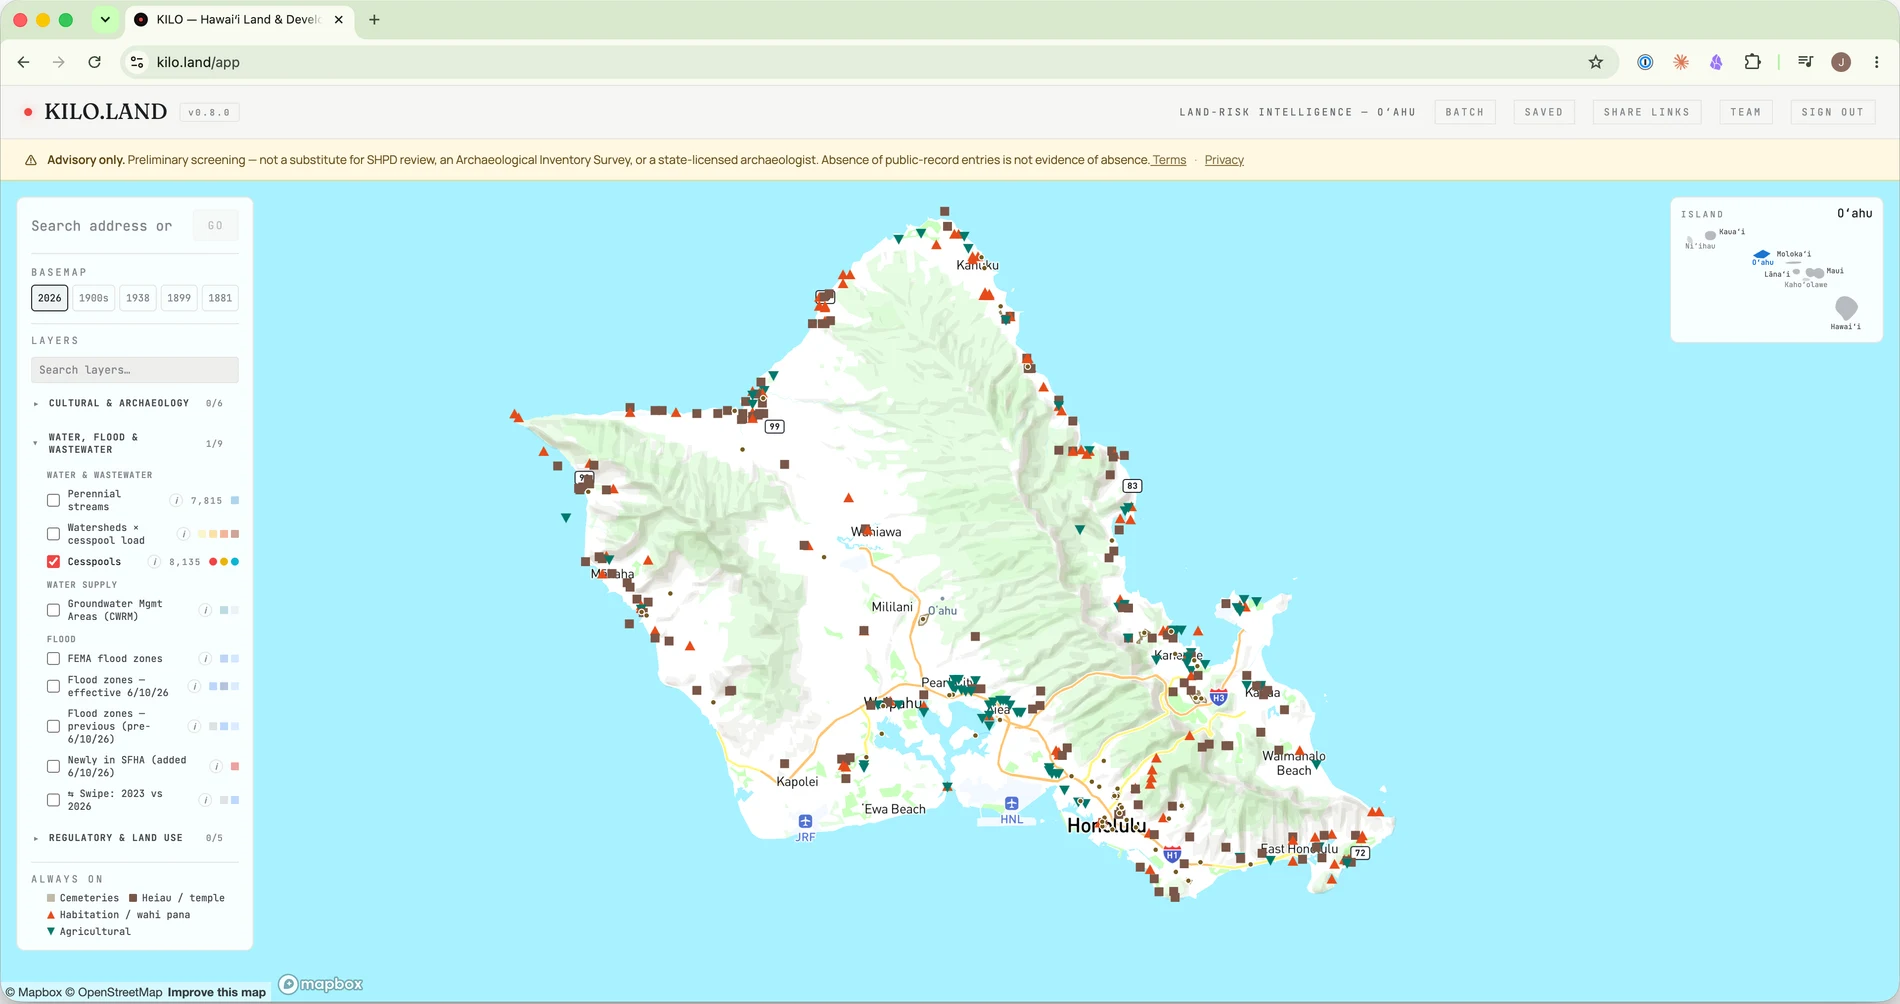The image size is (1900, 1004).
Task: Click Sign Out
Action: coord(1833,112)
